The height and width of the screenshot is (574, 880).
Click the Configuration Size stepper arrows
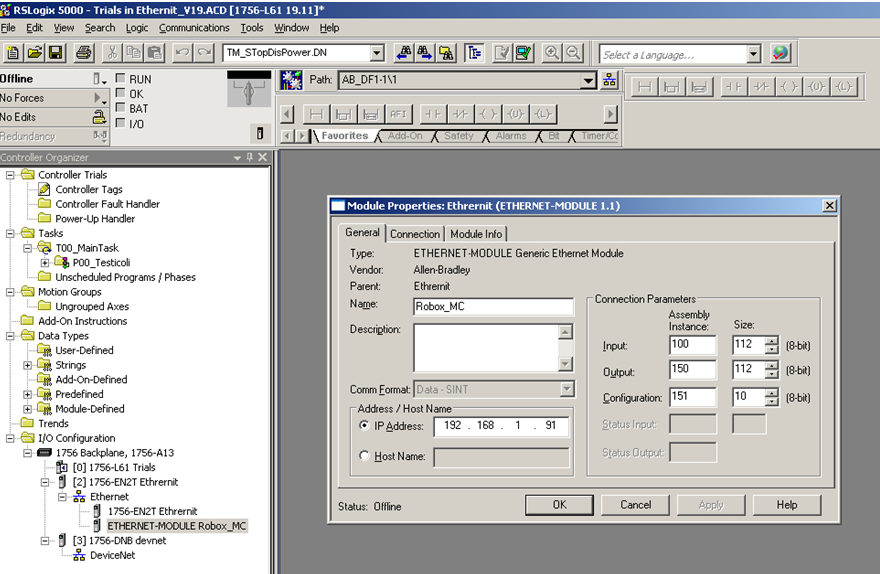[772, 397]
